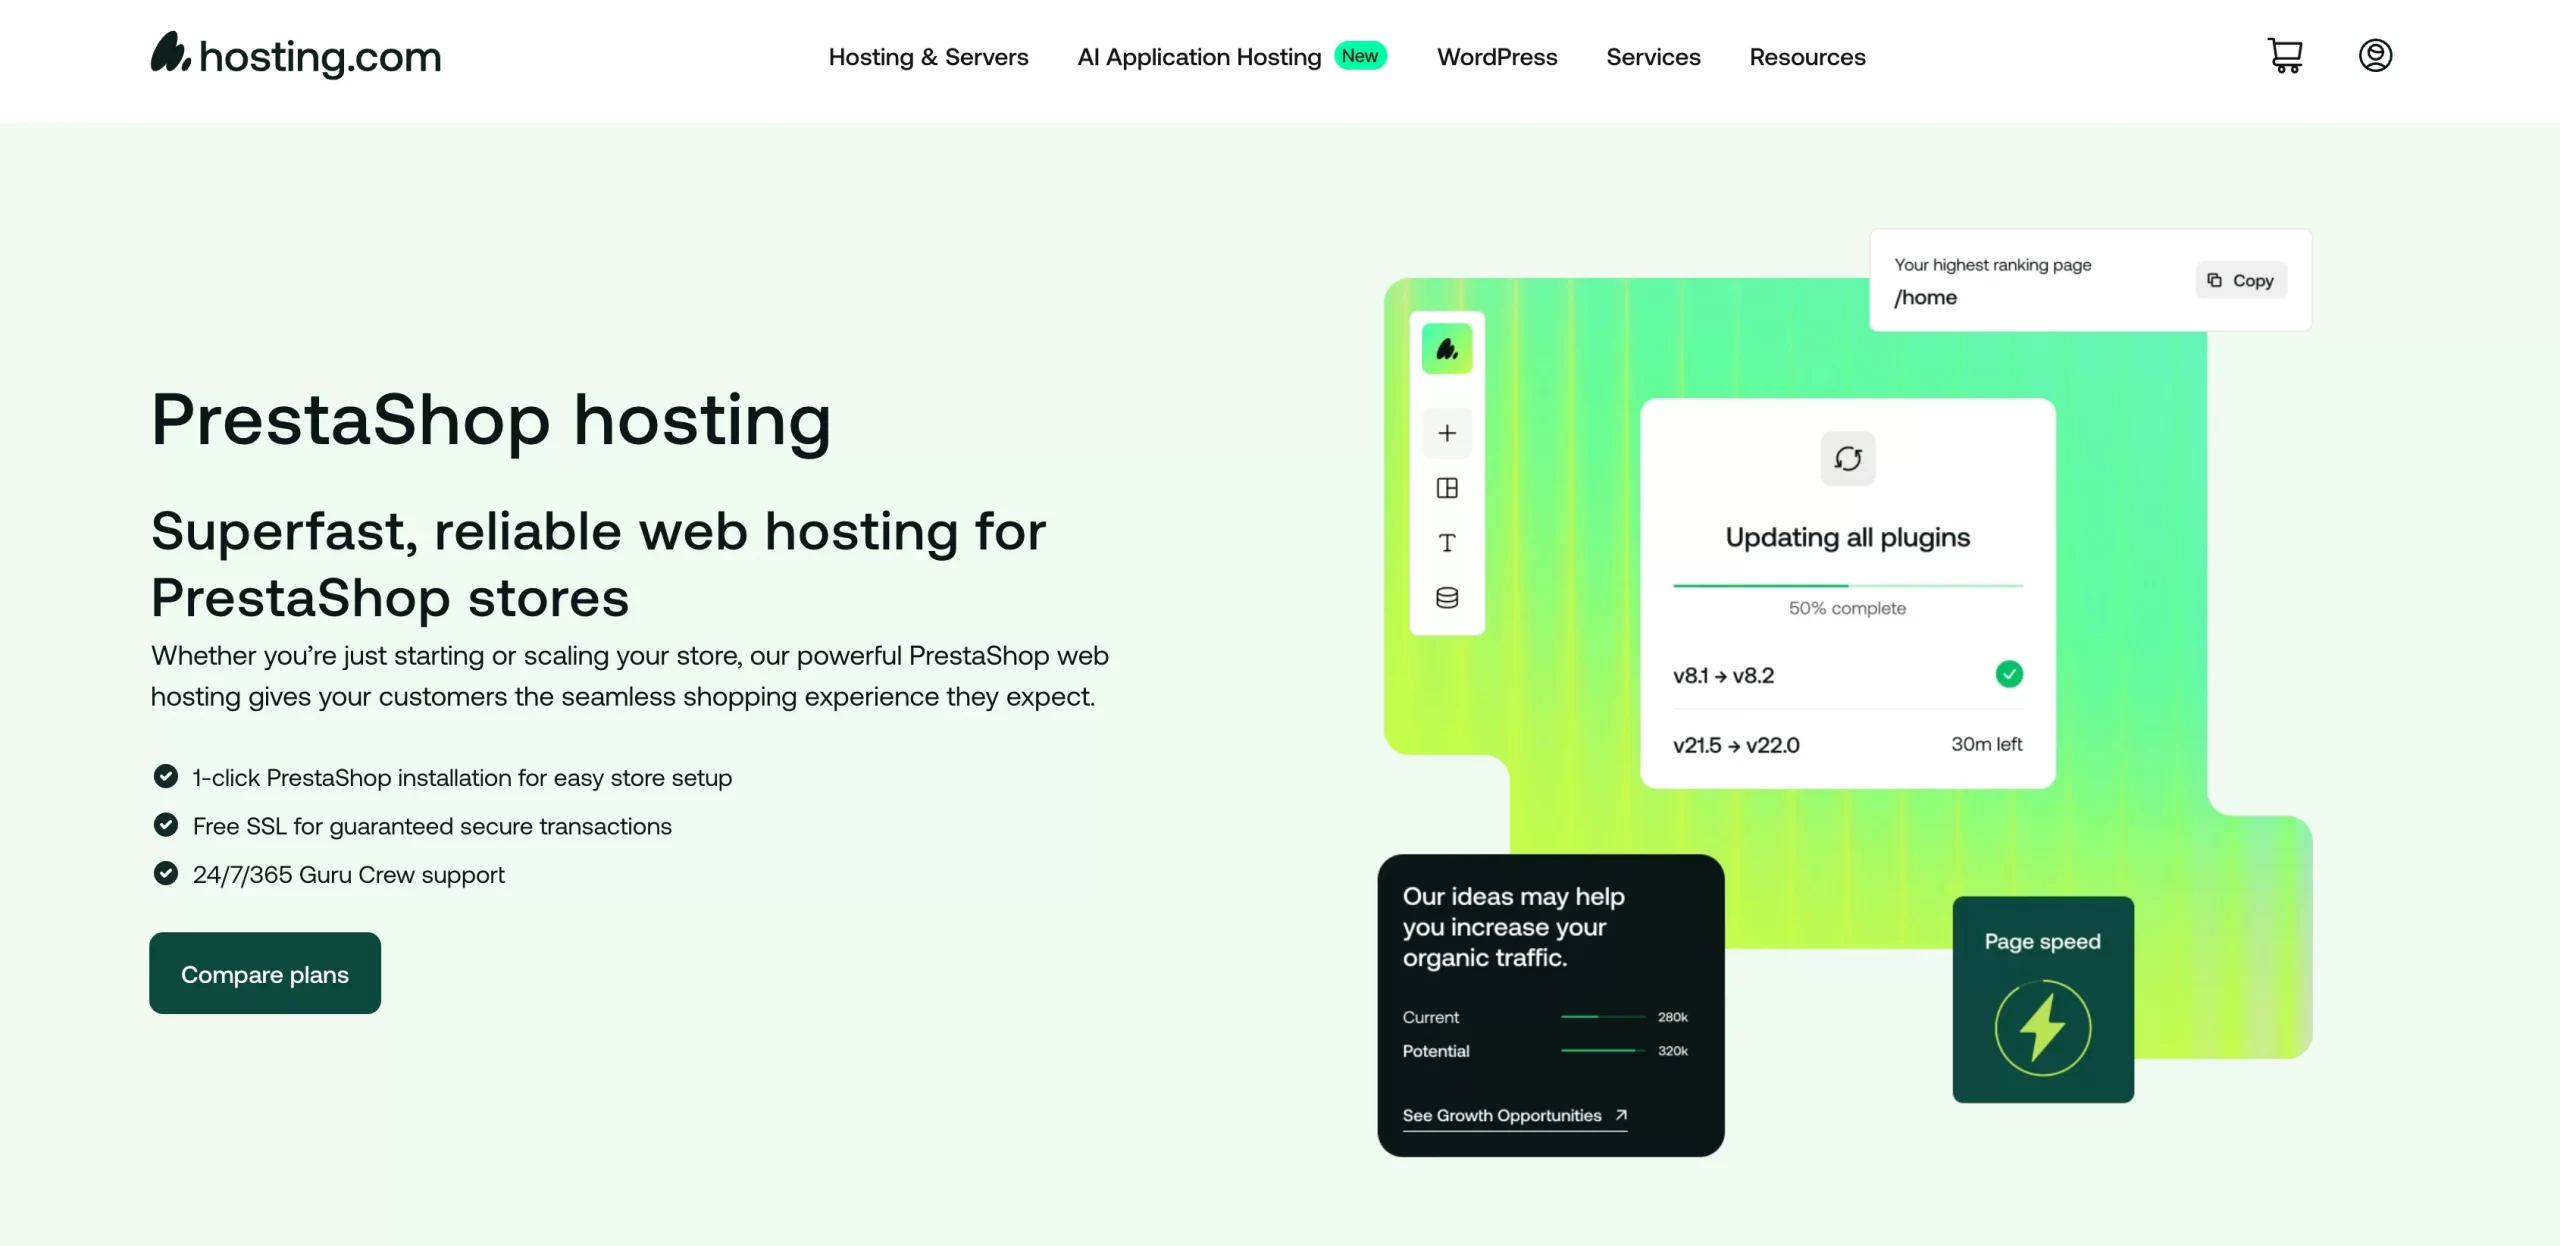Open the shopping cart
This screenshot has width=2560, height=1246.
coord(2285,56)
